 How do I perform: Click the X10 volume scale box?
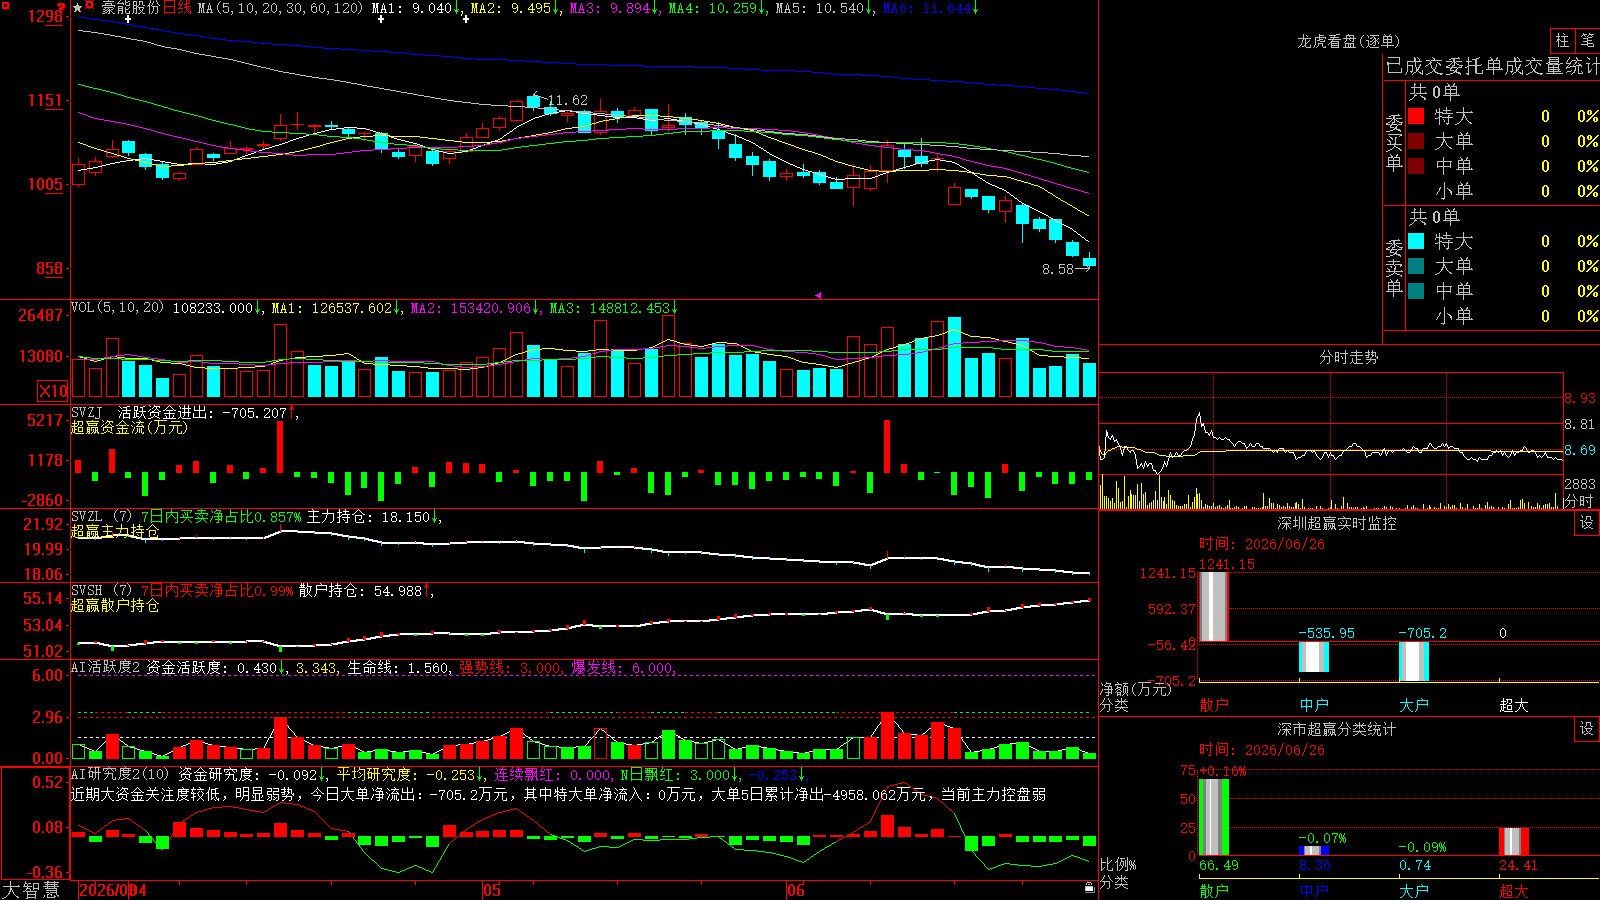[x=53, y=391]
